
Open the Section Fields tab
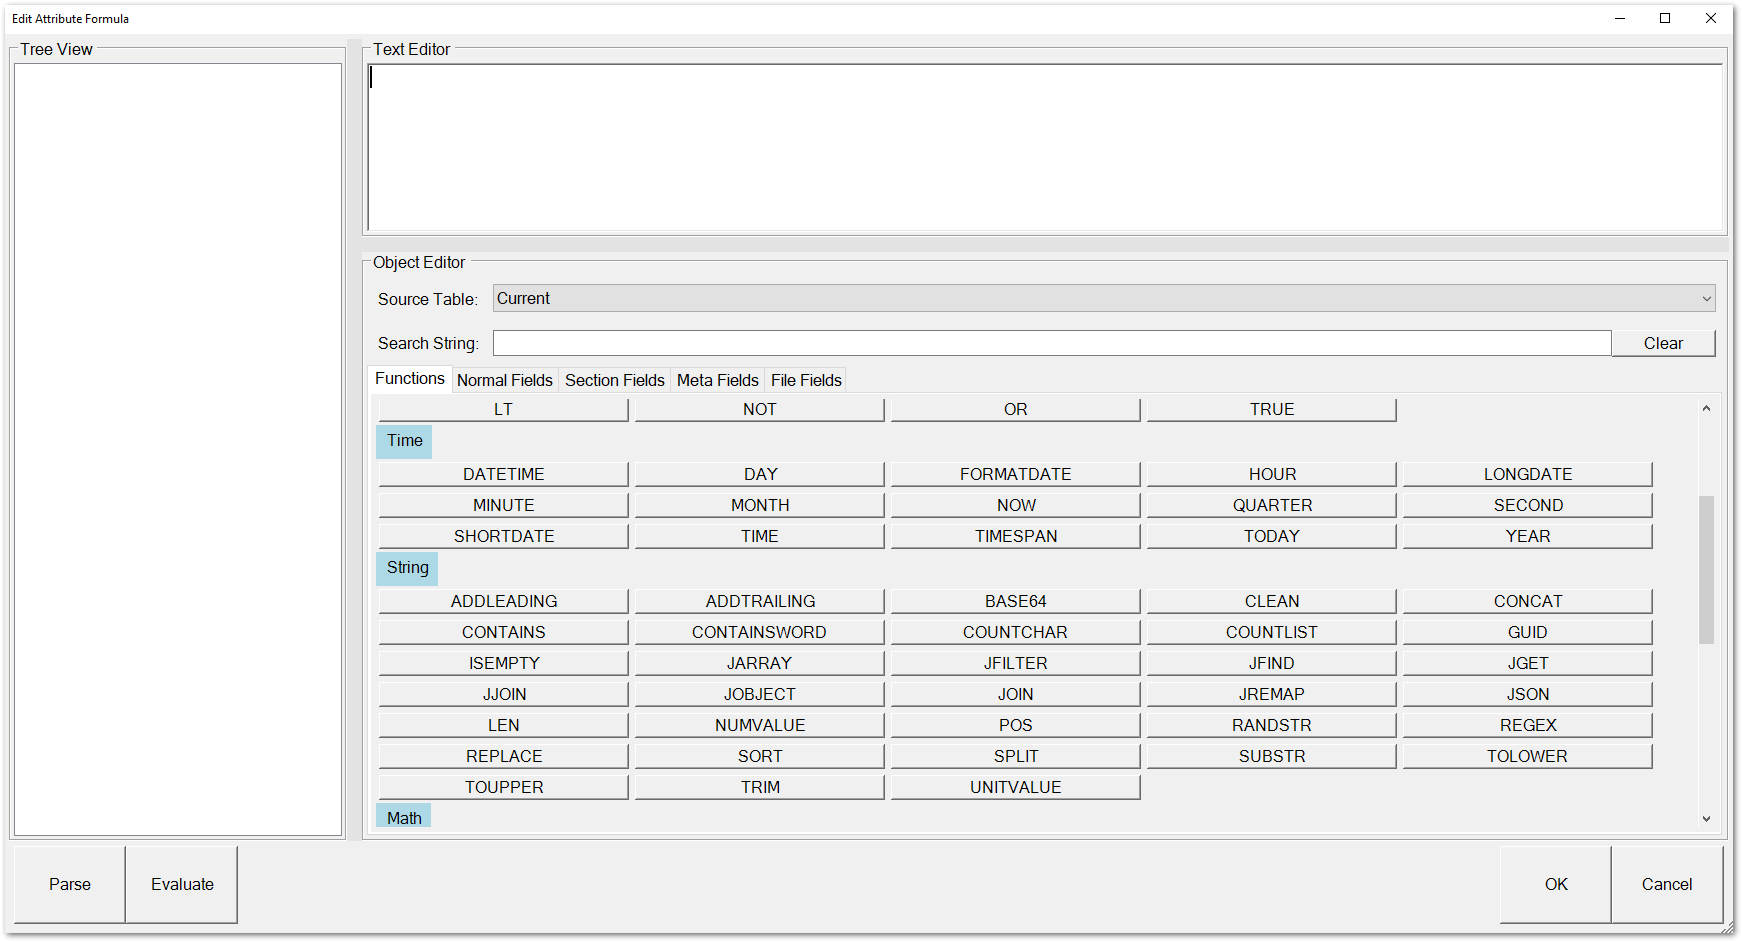coord(614,380)
